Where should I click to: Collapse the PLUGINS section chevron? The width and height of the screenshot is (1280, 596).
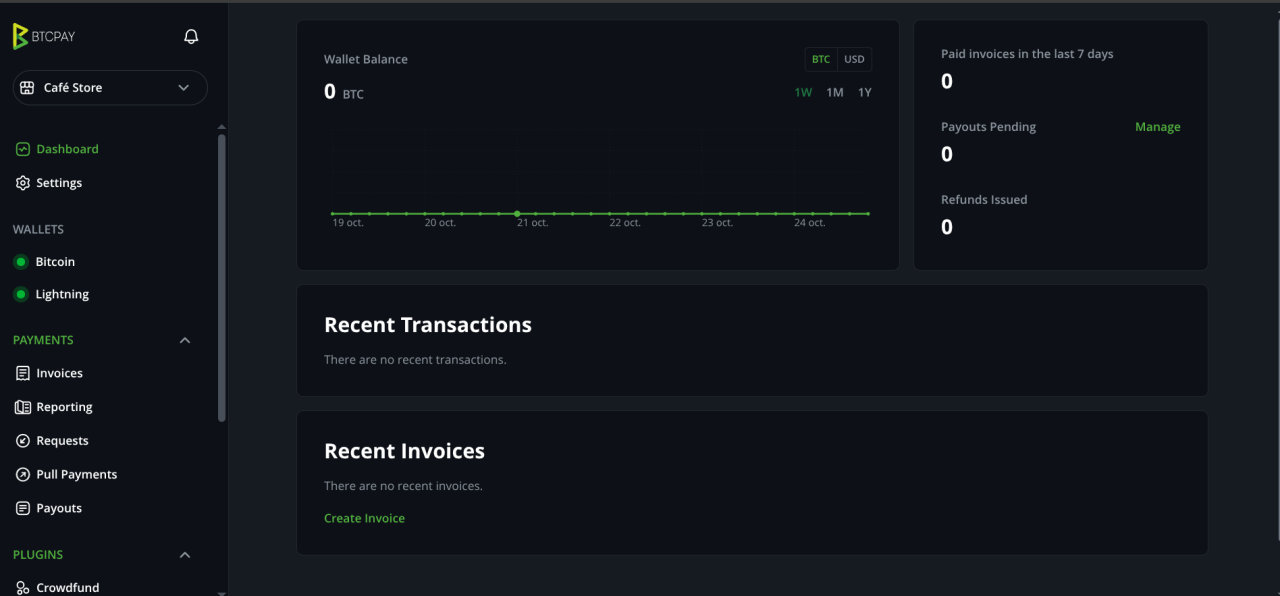point(184,554)
